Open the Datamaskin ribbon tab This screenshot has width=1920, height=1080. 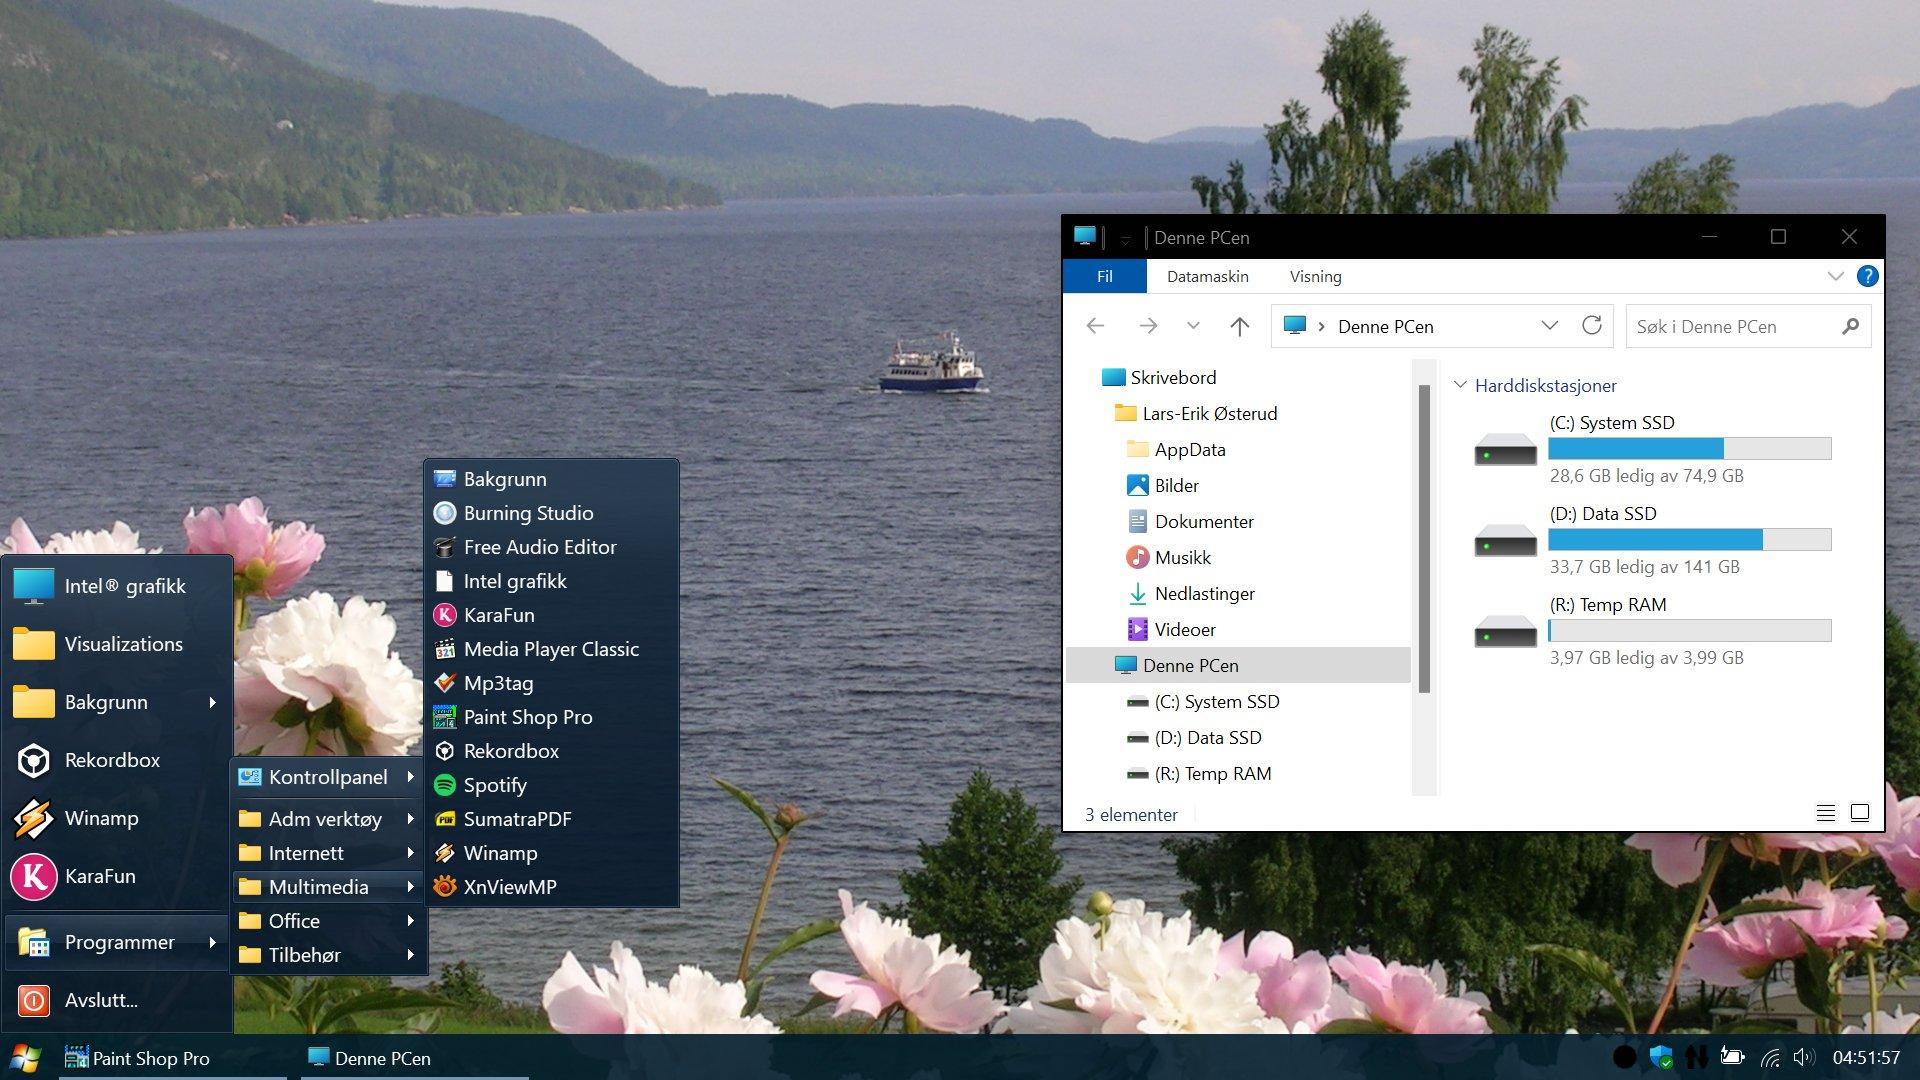tap(1207, 277)
